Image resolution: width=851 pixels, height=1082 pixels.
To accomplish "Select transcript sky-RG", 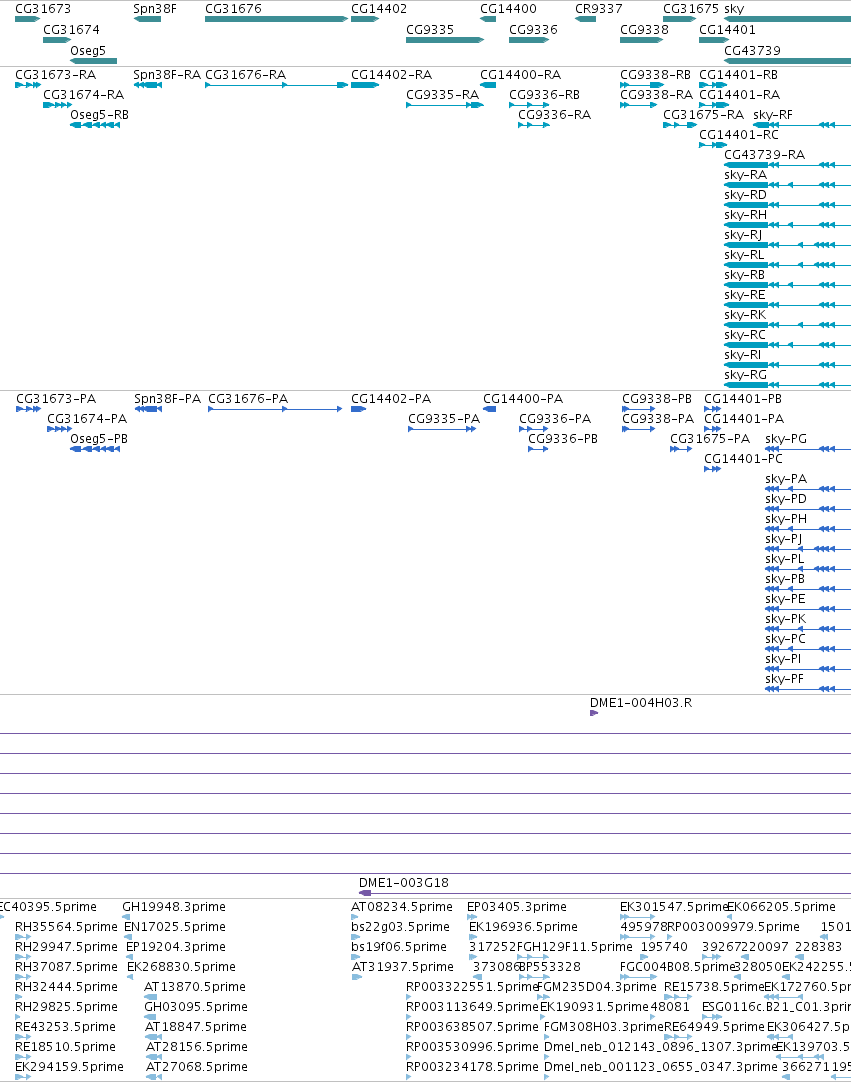I will click(x=745, y=375).
